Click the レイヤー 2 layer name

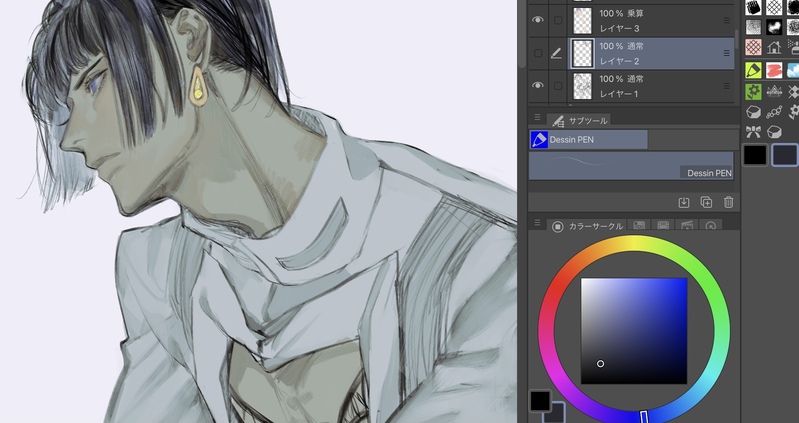click(x=619, y=61)
